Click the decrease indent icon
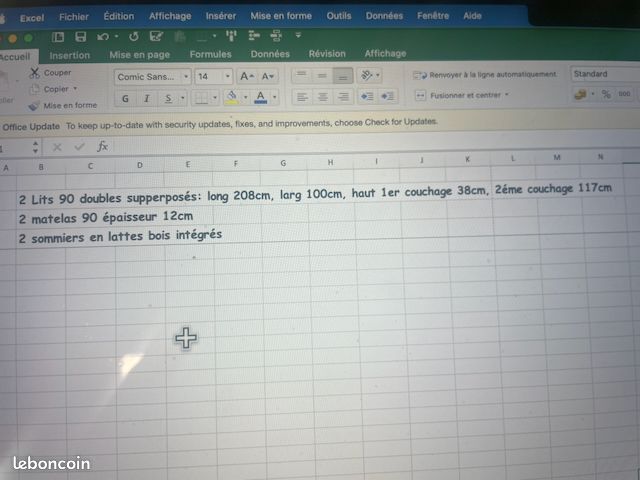The image size is (640, 480). 367,96
